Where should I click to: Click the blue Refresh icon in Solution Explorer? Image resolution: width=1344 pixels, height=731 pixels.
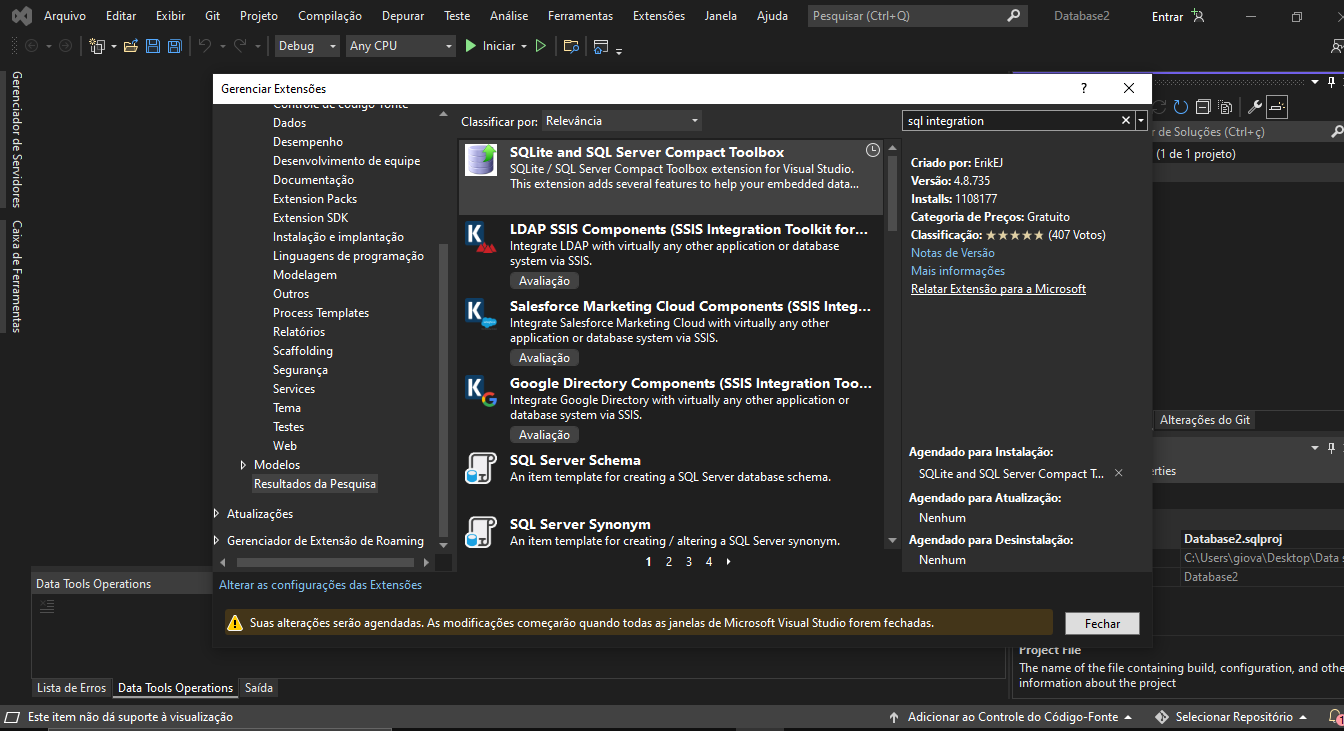(1181, 107)
